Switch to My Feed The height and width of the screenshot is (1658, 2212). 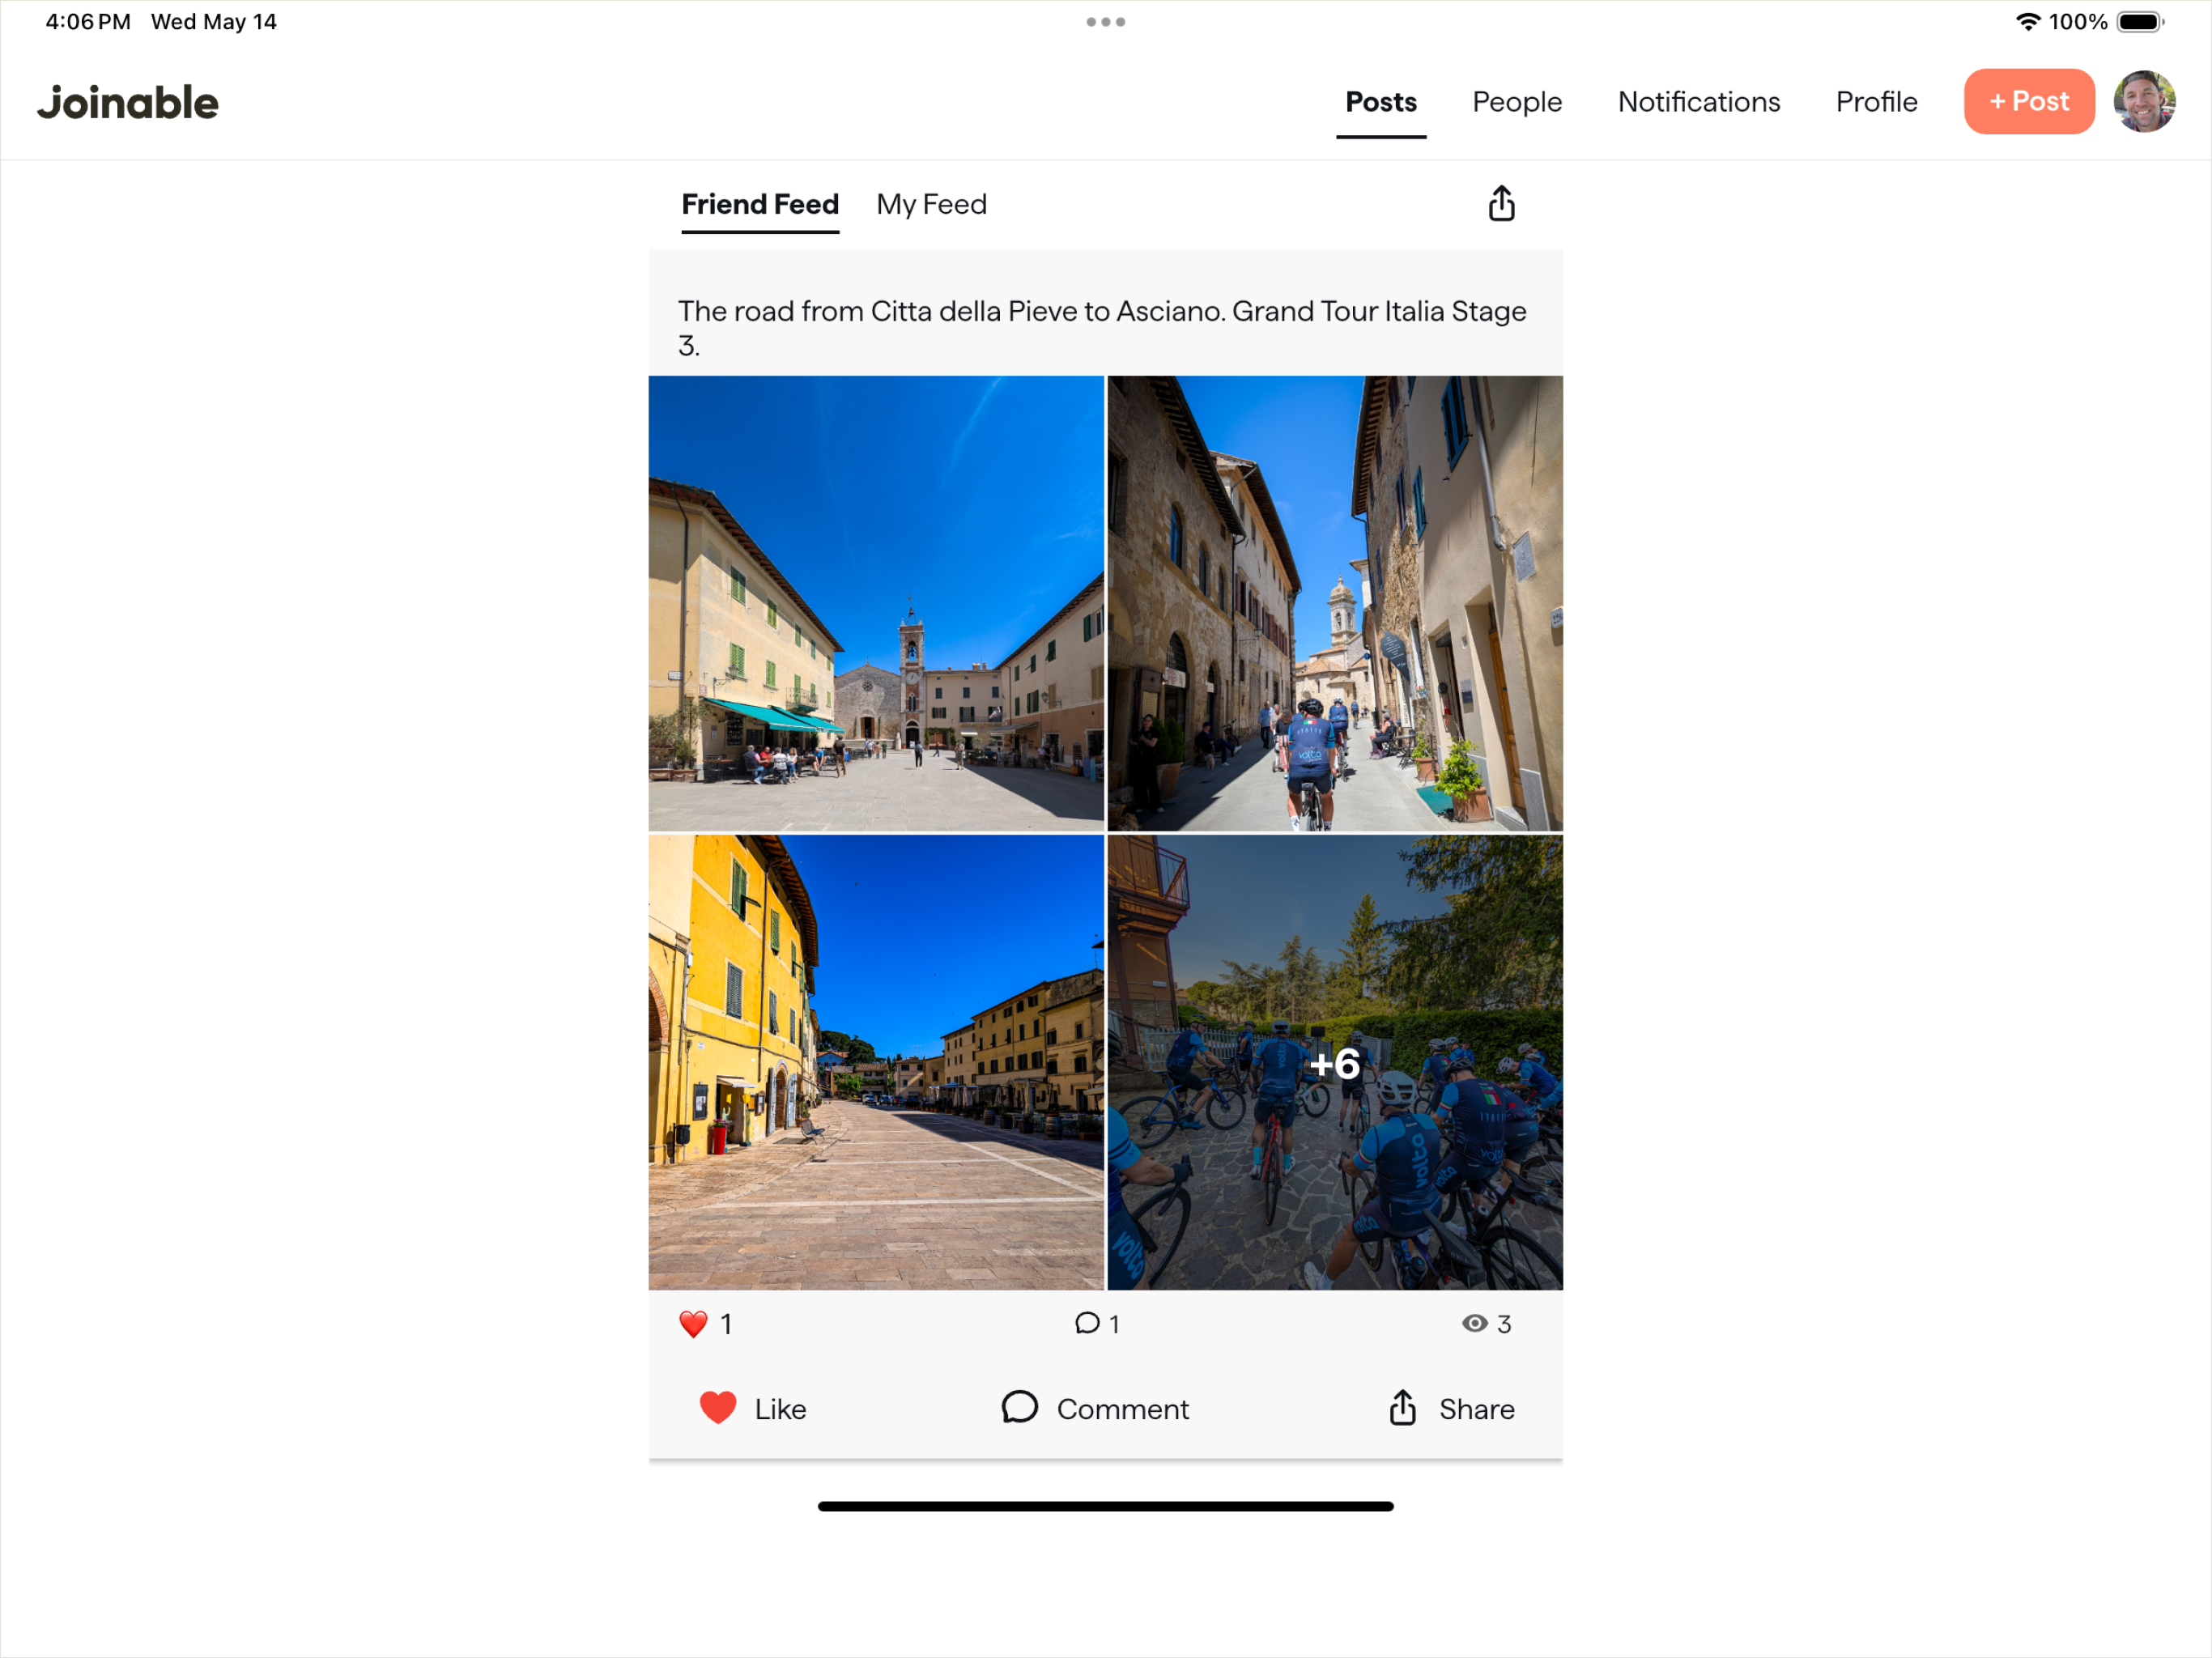(931, 205)
